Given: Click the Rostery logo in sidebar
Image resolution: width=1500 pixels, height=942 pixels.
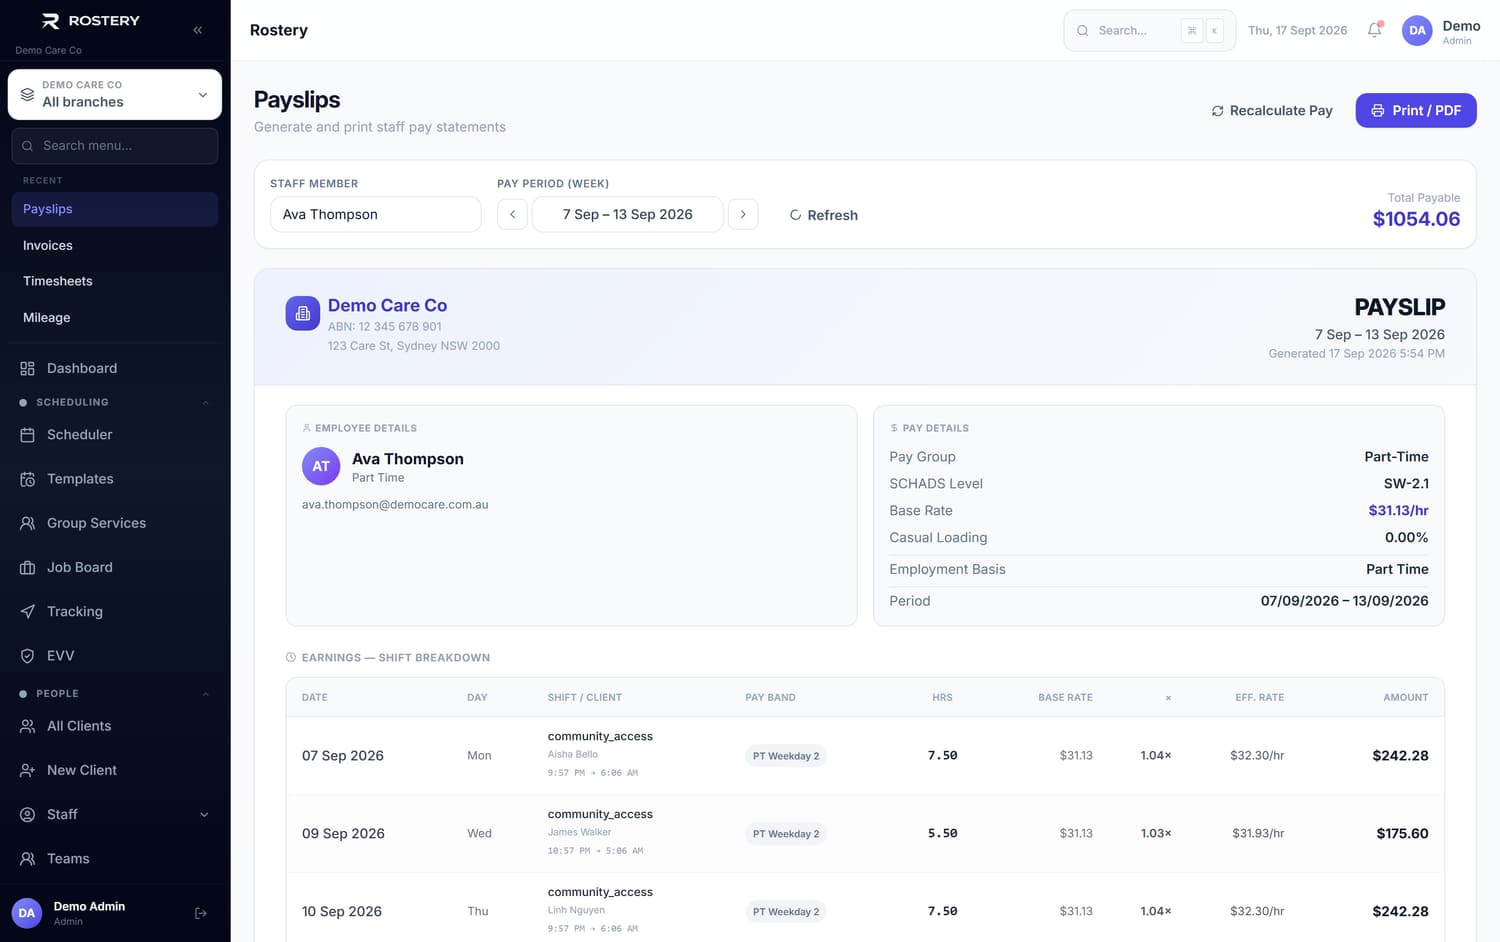Looking at the screenshot, I should 90,21.
